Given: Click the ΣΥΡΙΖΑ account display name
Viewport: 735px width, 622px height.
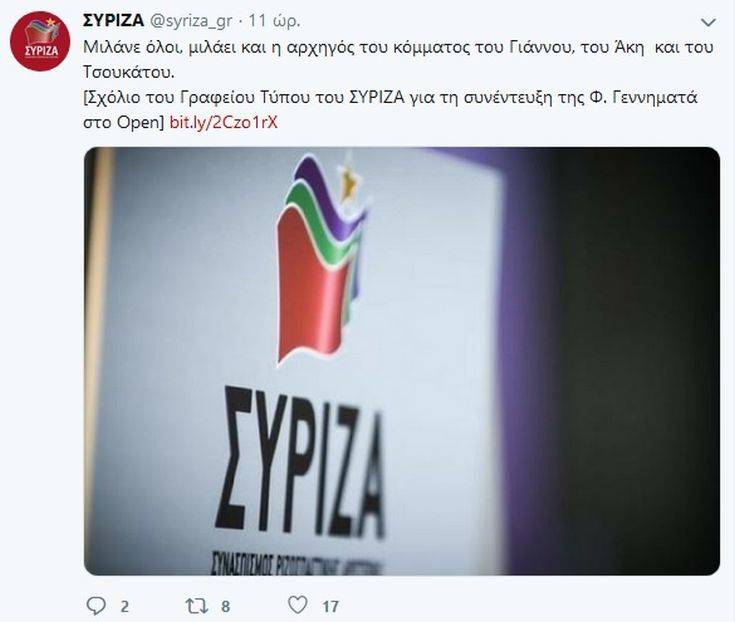Looking at the screenshot, I should coord(113,21).
